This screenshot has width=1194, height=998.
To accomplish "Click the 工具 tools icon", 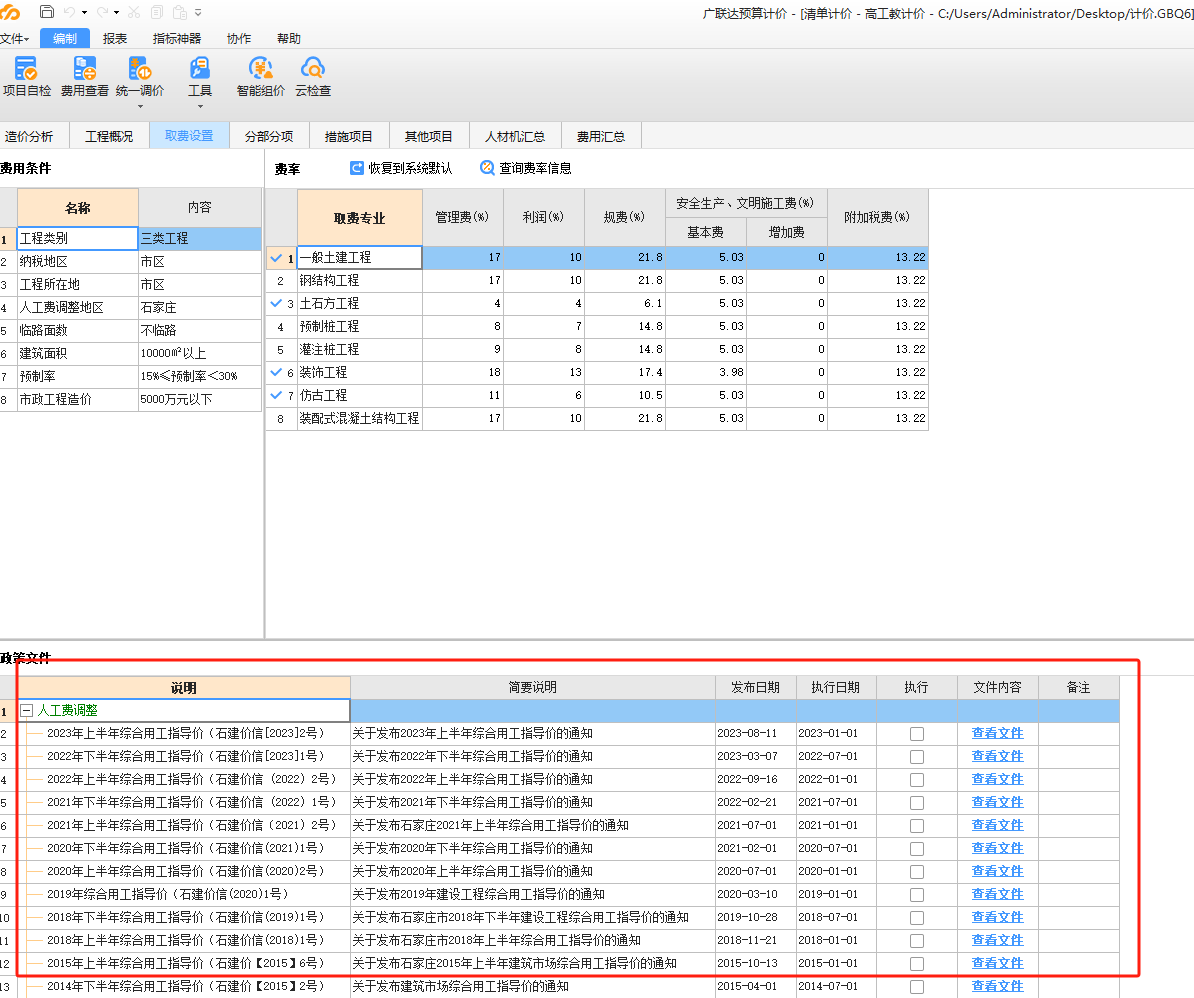I will [200, 69].
